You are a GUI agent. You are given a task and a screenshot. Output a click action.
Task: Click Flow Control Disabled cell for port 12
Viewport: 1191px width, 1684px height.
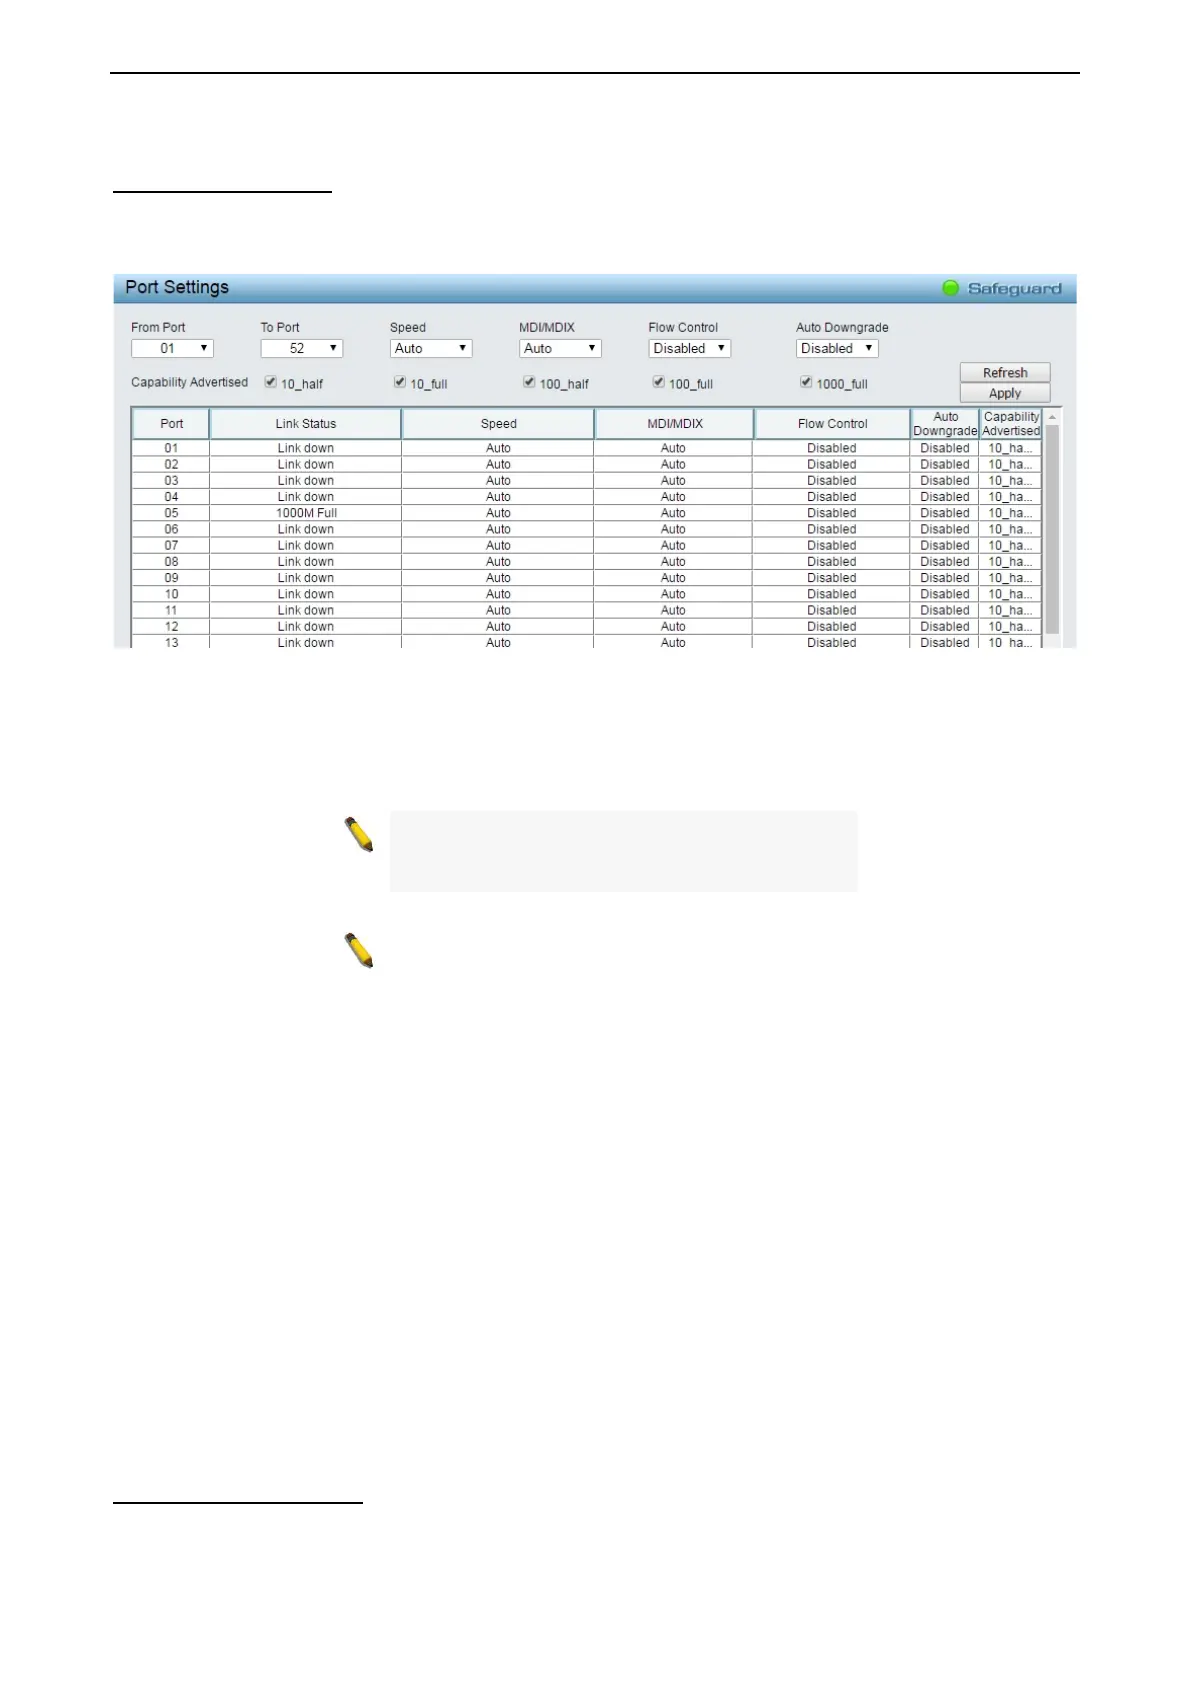click(x=832, y=626)
